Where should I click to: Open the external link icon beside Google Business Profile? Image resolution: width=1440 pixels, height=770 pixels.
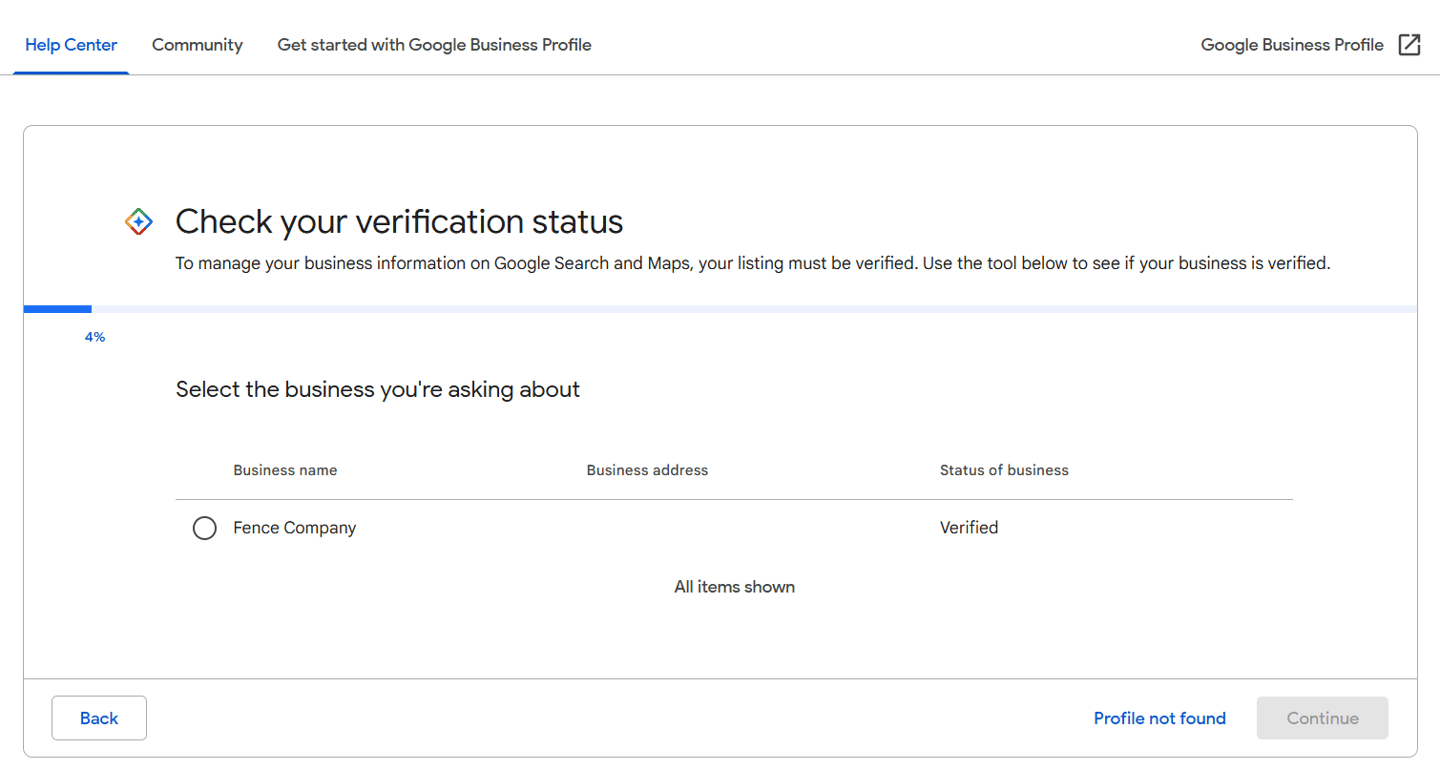click(1409, 45)
